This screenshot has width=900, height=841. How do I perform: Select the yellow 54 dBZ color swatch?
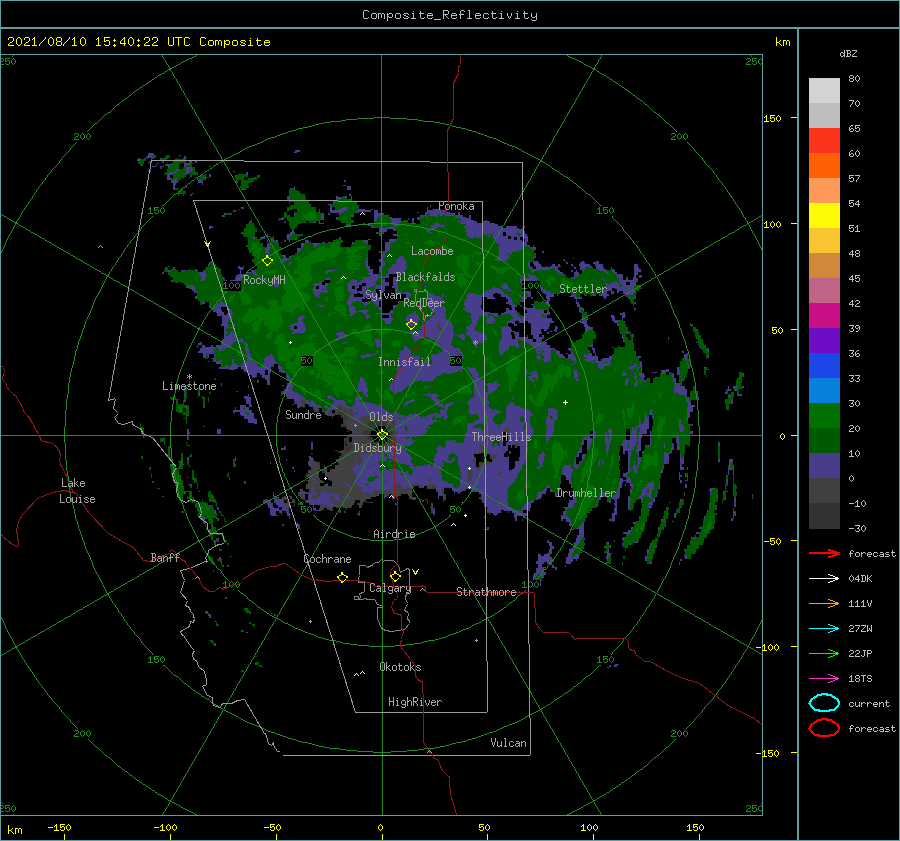(x=824, y=215)
